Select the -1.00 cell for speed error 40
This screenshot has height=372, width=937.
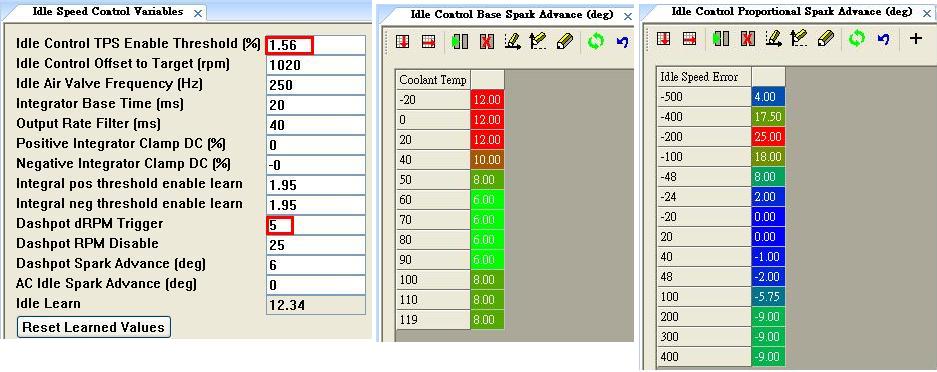point(768,257)
